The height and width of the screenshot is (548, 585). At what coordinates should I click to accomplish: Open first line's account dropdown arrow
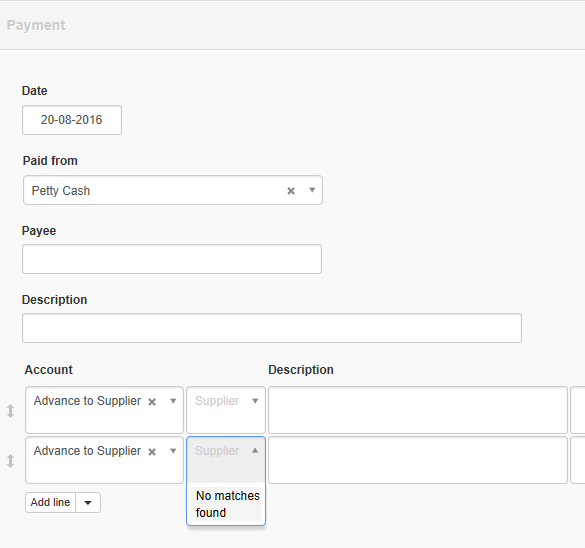173,401
